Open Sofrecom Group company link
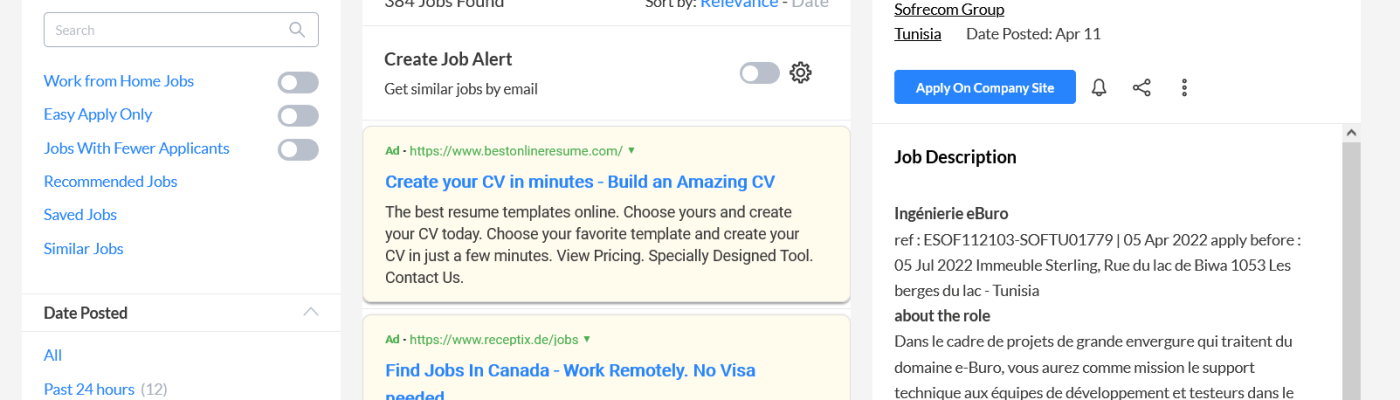 coord(949,10)
